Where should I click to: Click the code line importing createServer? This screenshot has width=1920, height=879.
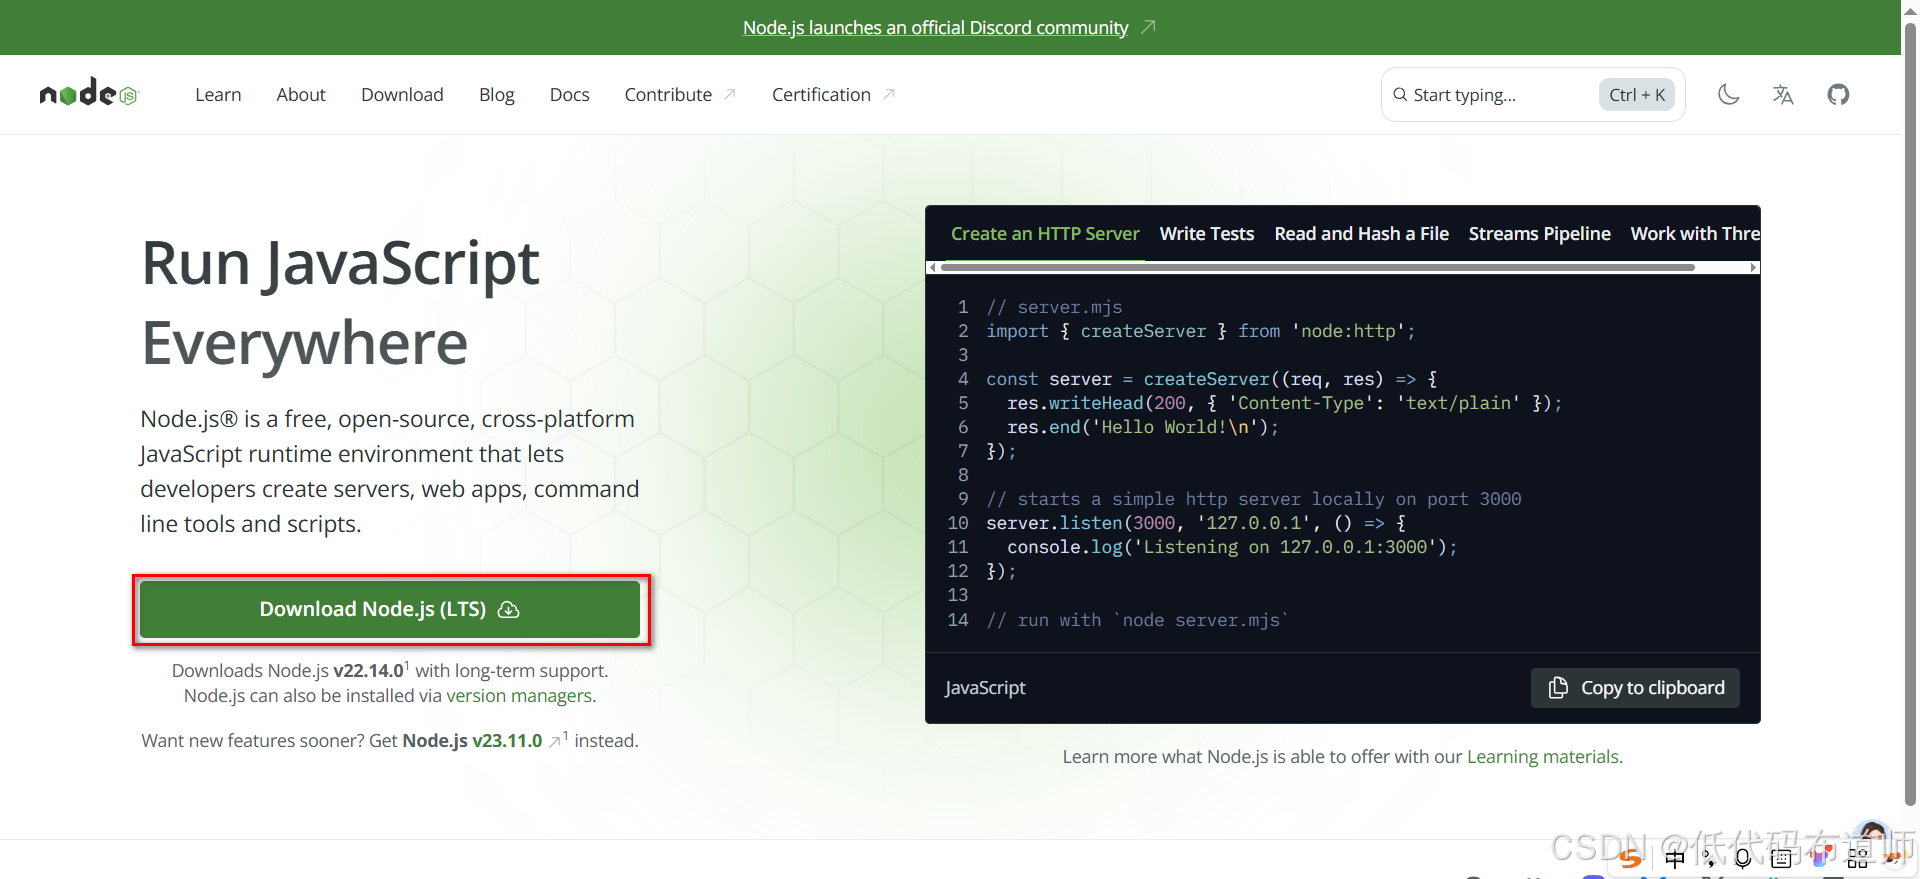(x=1200, y=331)
